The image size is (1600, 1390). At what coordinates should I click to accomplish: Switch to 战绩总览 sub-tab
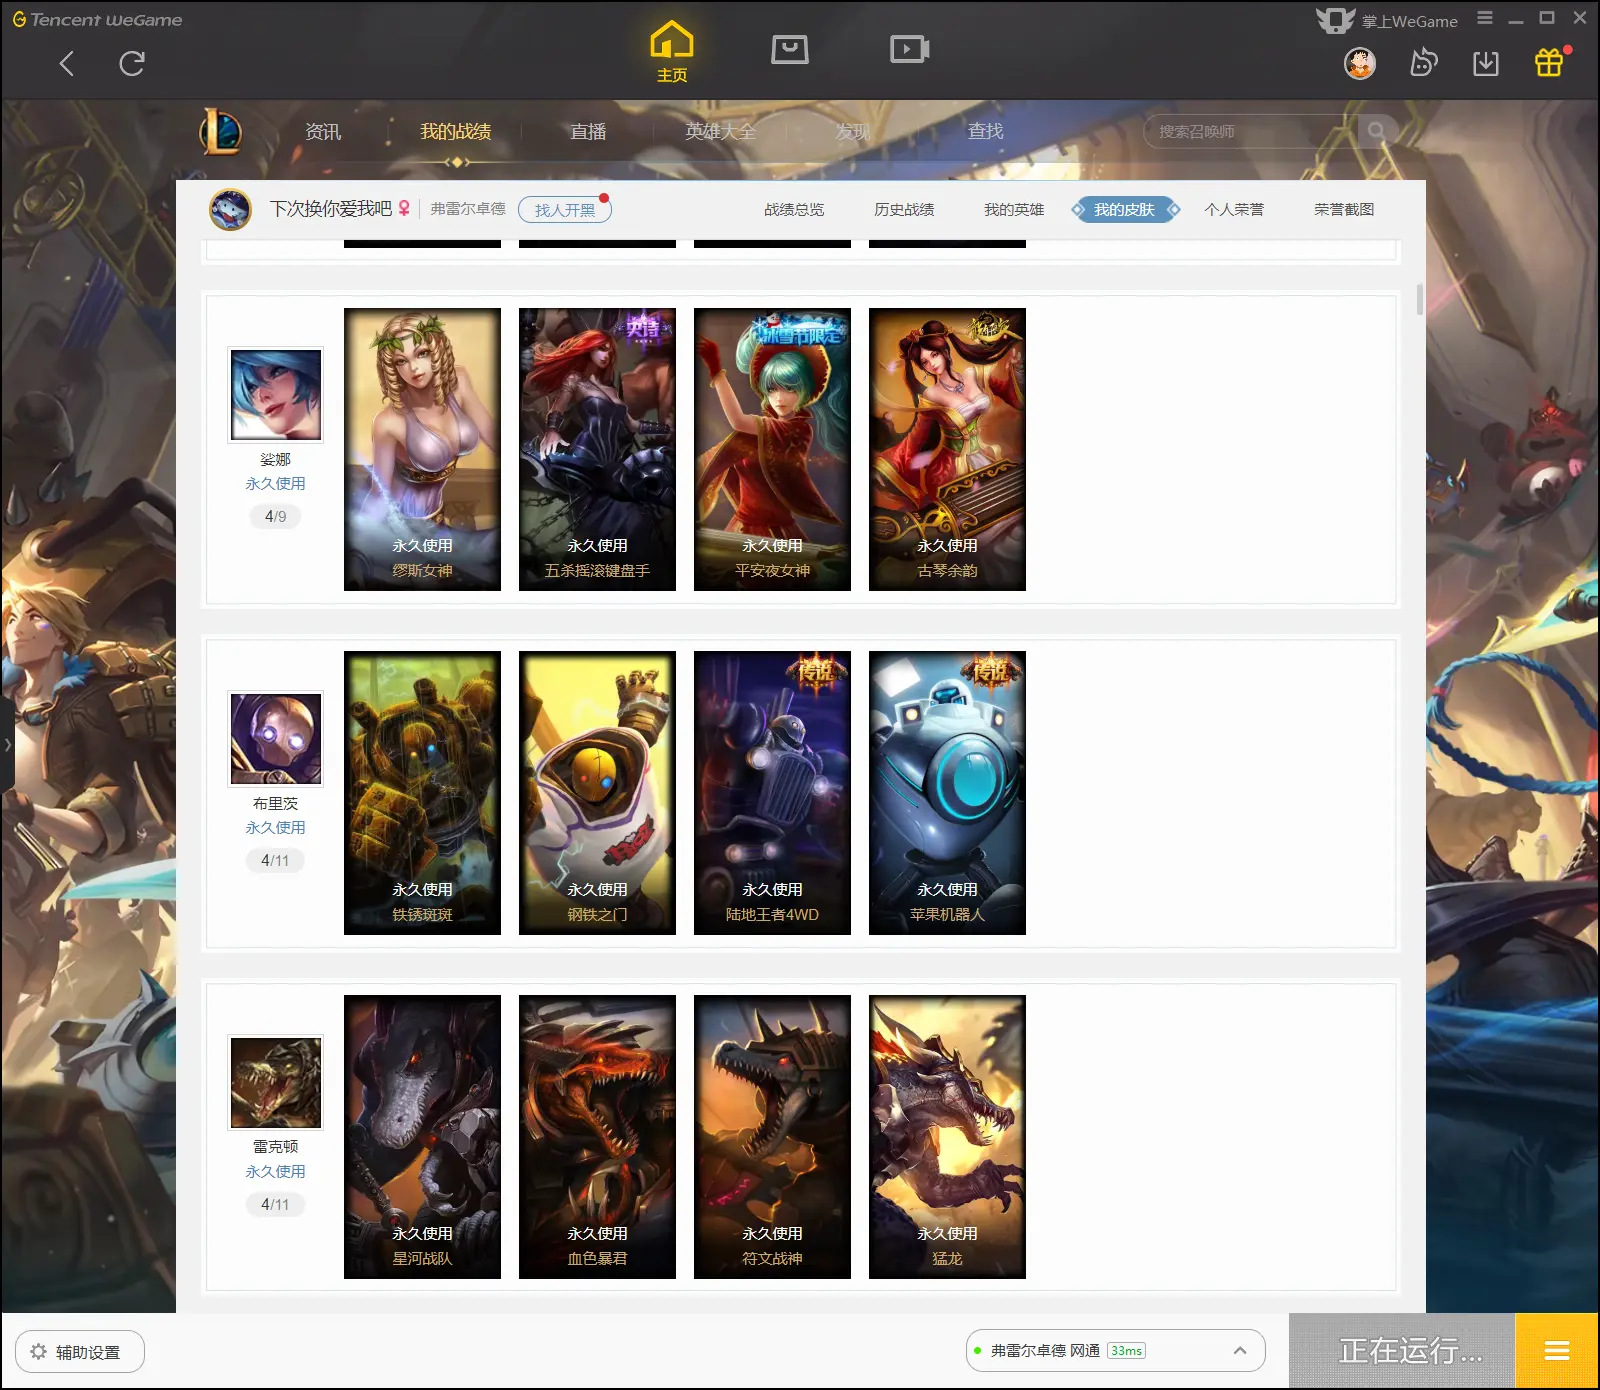click(794, 209)
